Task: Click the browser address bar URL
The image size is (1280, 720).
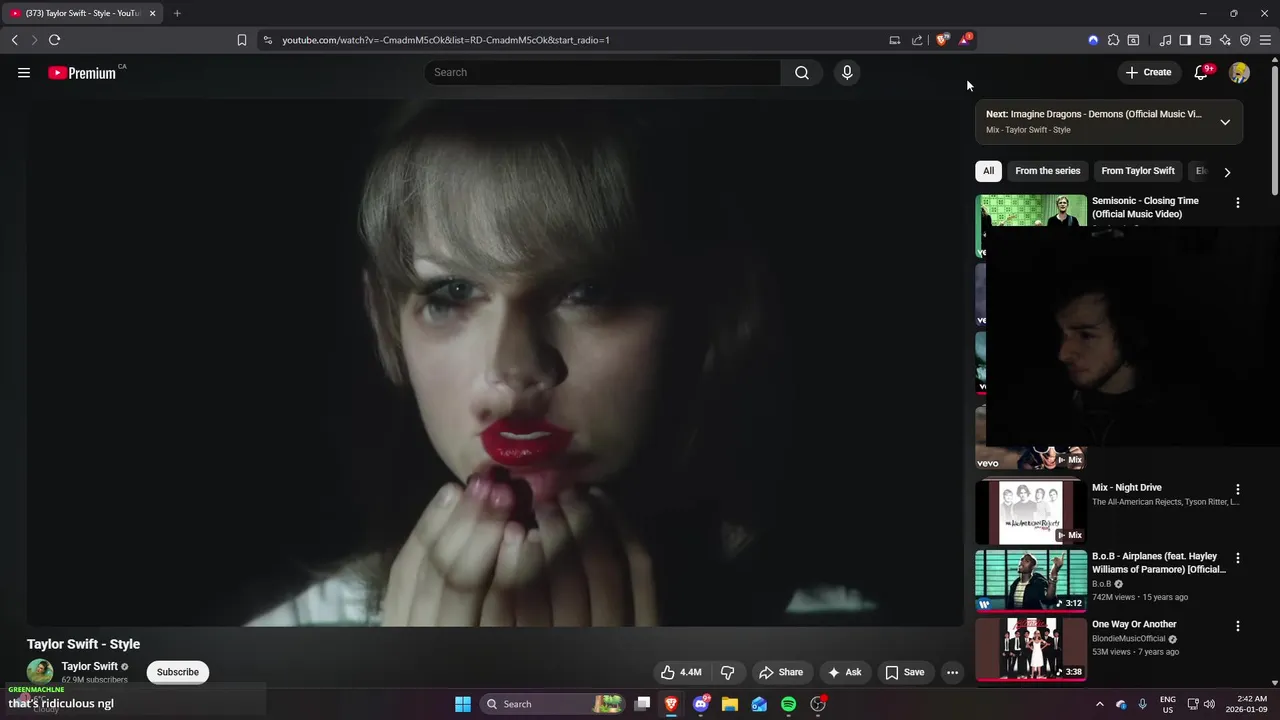Action: pyautogui.click(x=446, y=40)
